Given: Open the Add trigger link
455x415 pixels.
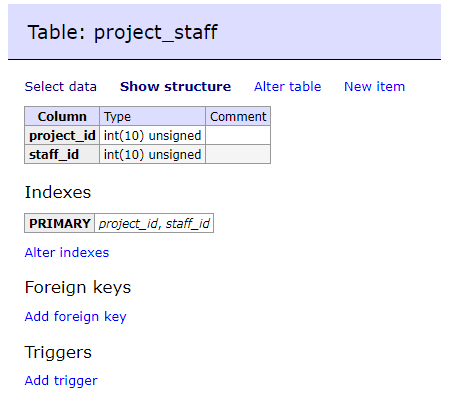Looking at the screenshot, I should (x=61, y=380).
